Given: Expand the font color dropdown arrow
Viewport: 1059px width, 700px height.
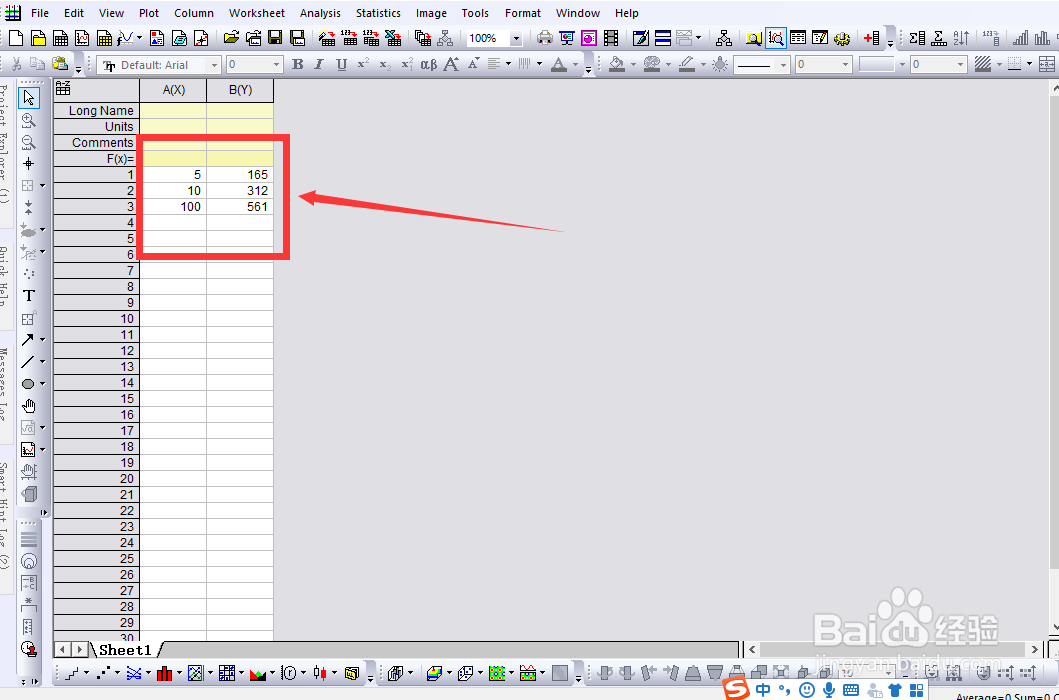Looking at the screenshot, I should [x=575, y=65].
